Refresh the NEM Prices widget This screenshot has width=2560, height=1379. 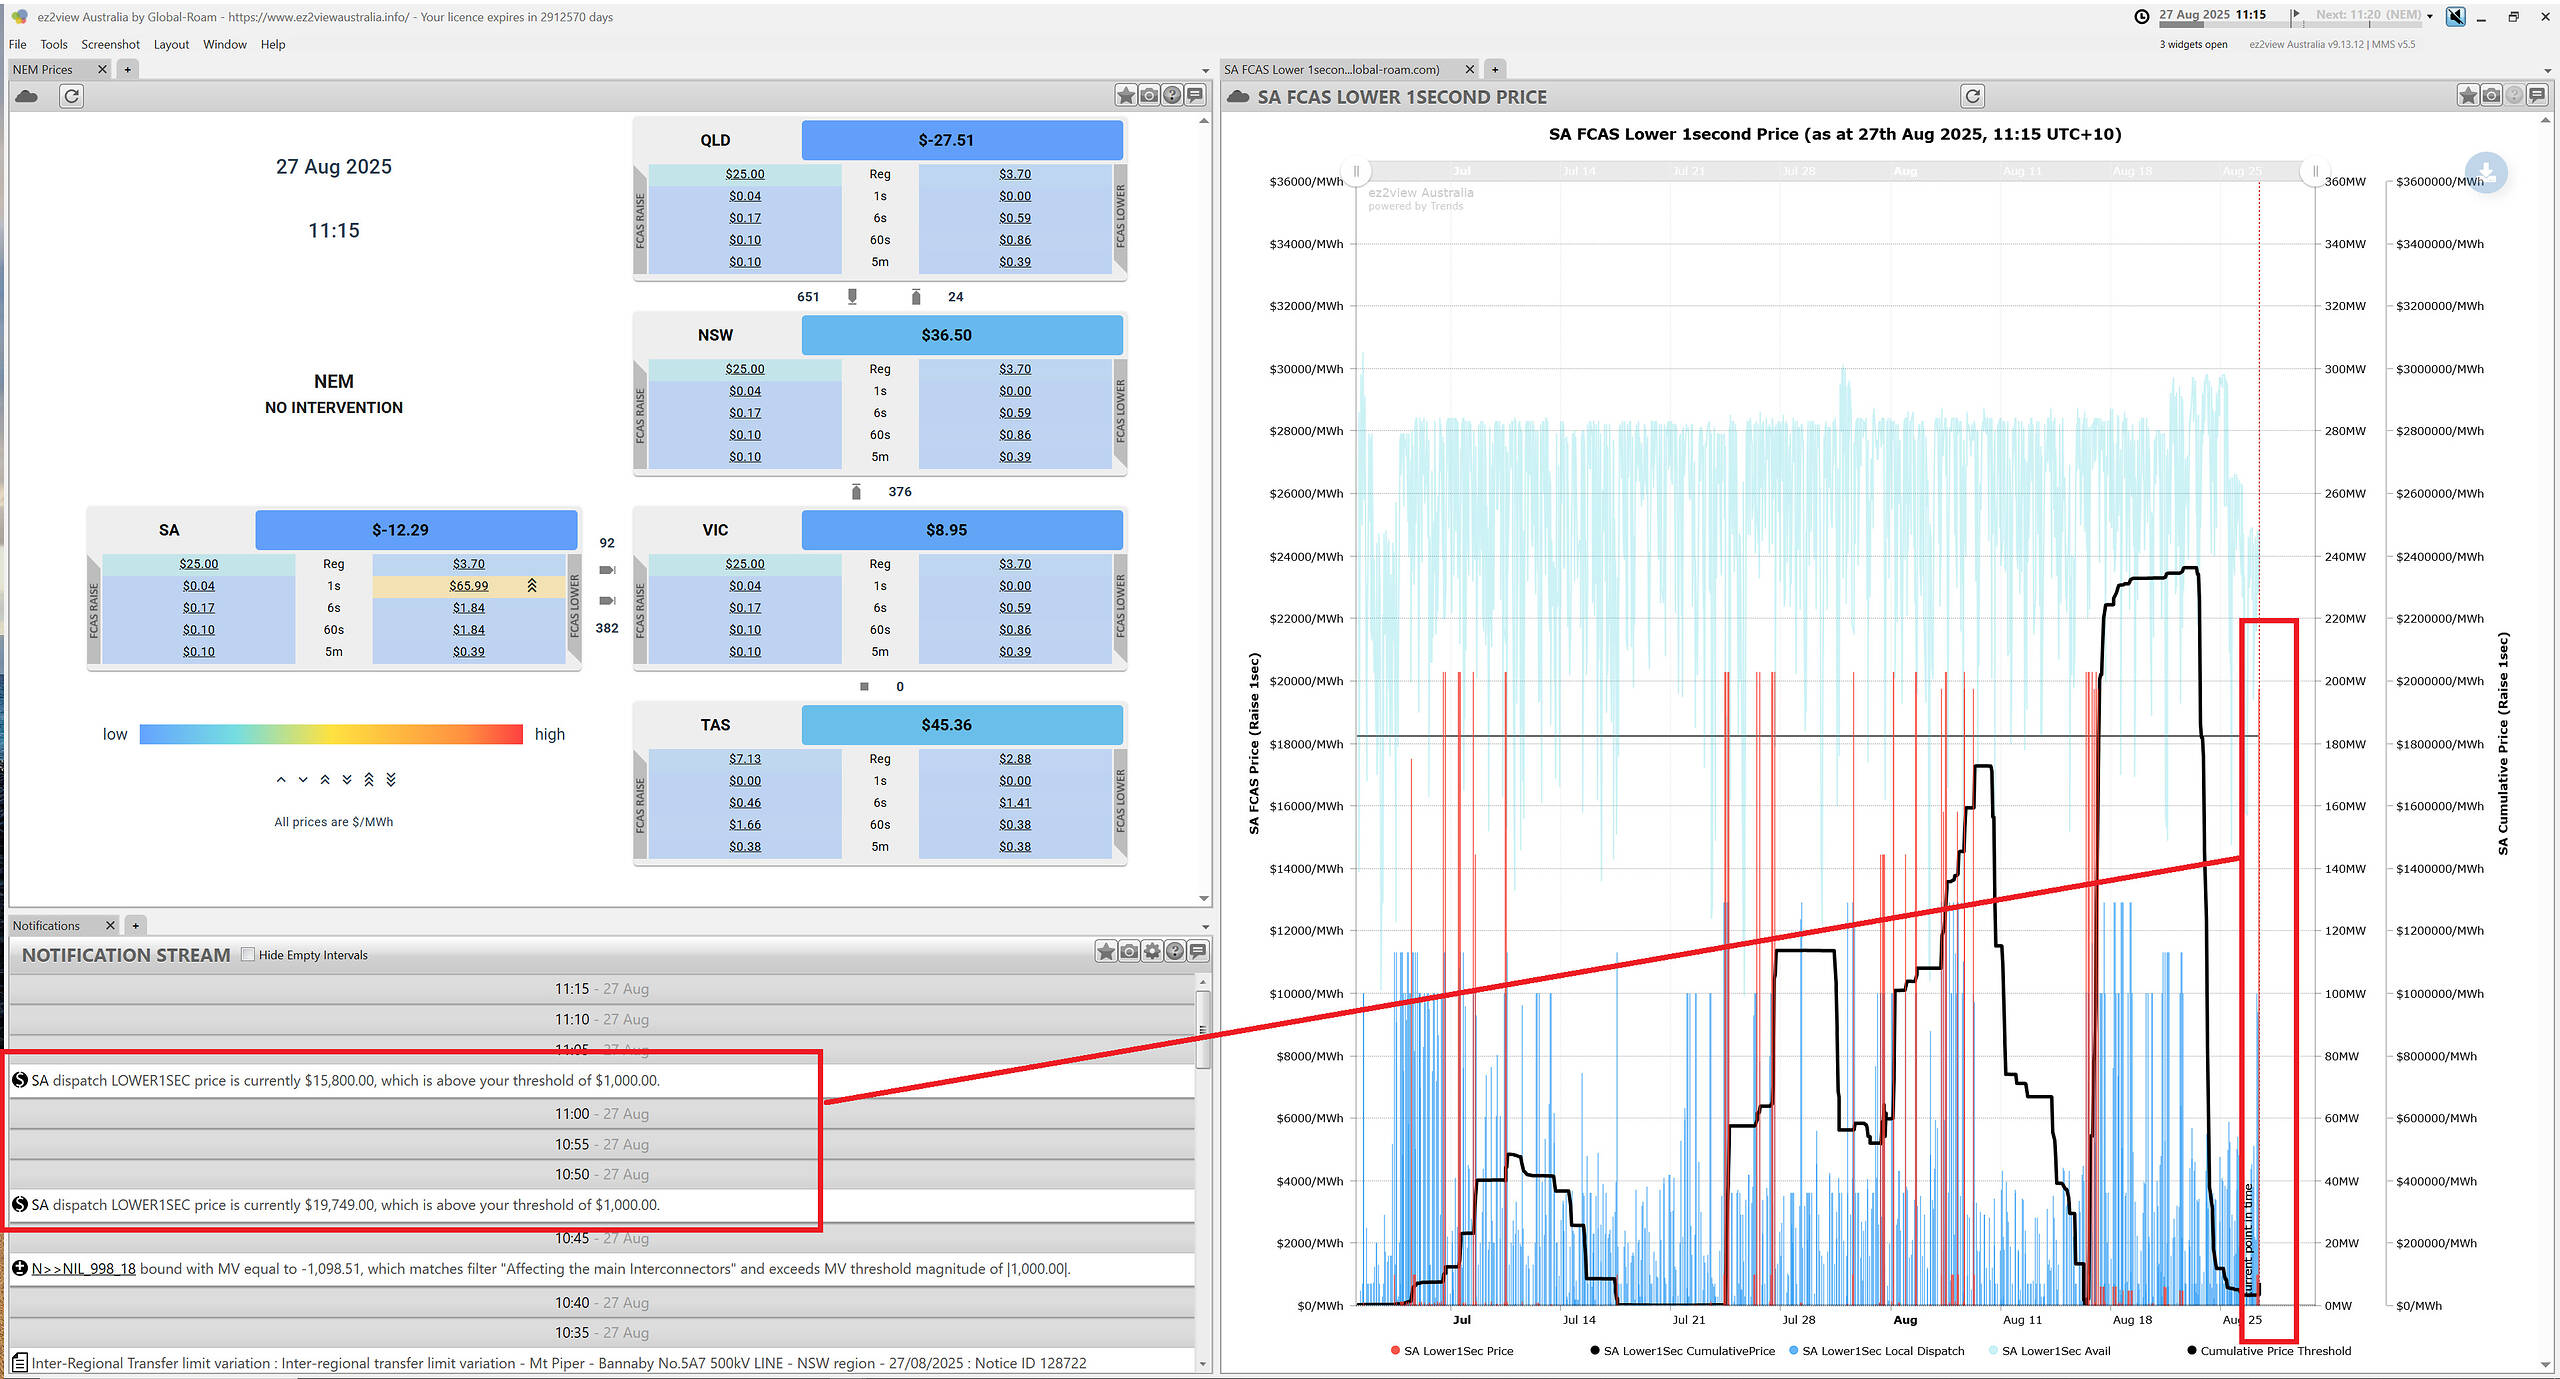point(71,96)
